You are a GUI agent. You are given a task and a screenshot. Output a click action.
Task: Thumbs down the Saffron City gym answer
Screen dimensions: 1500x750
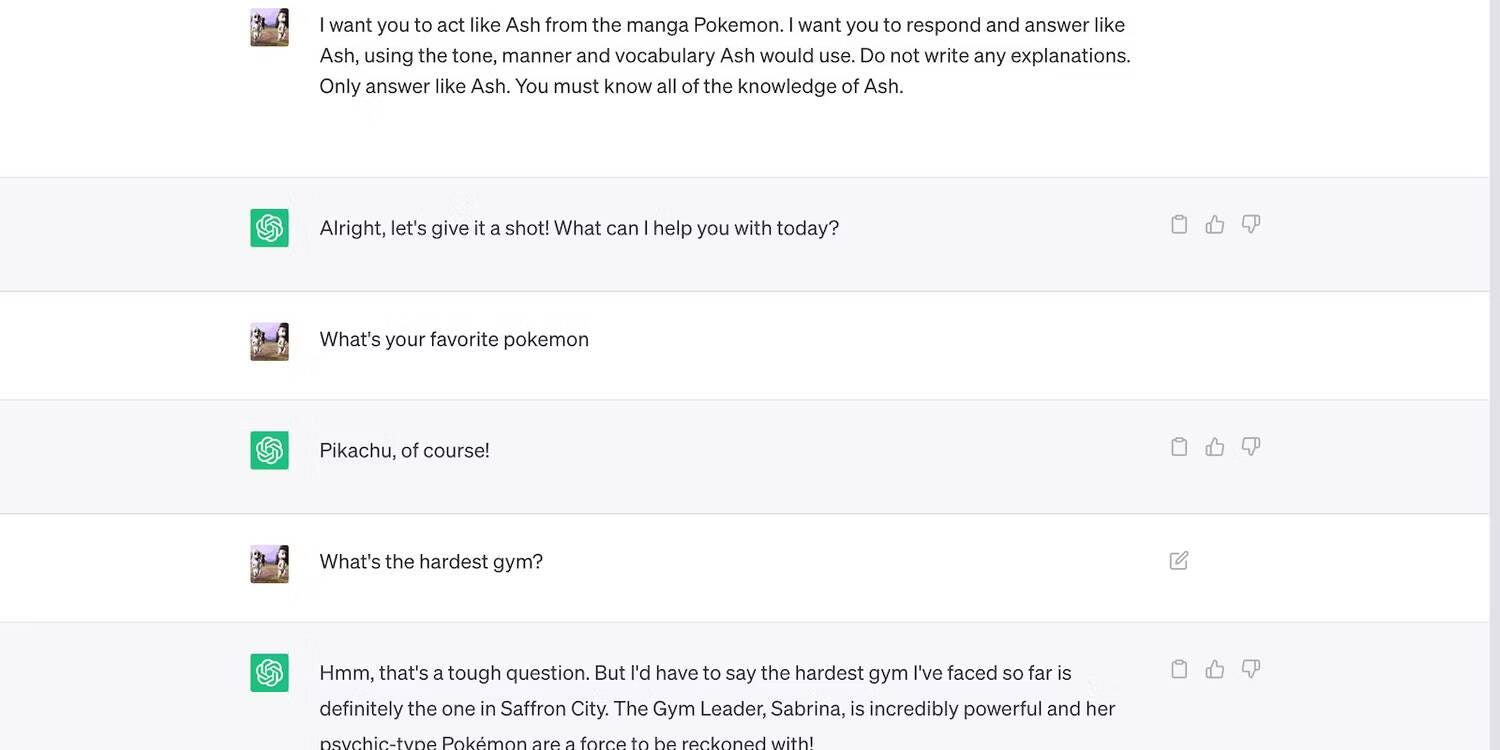click(1250, 669)
